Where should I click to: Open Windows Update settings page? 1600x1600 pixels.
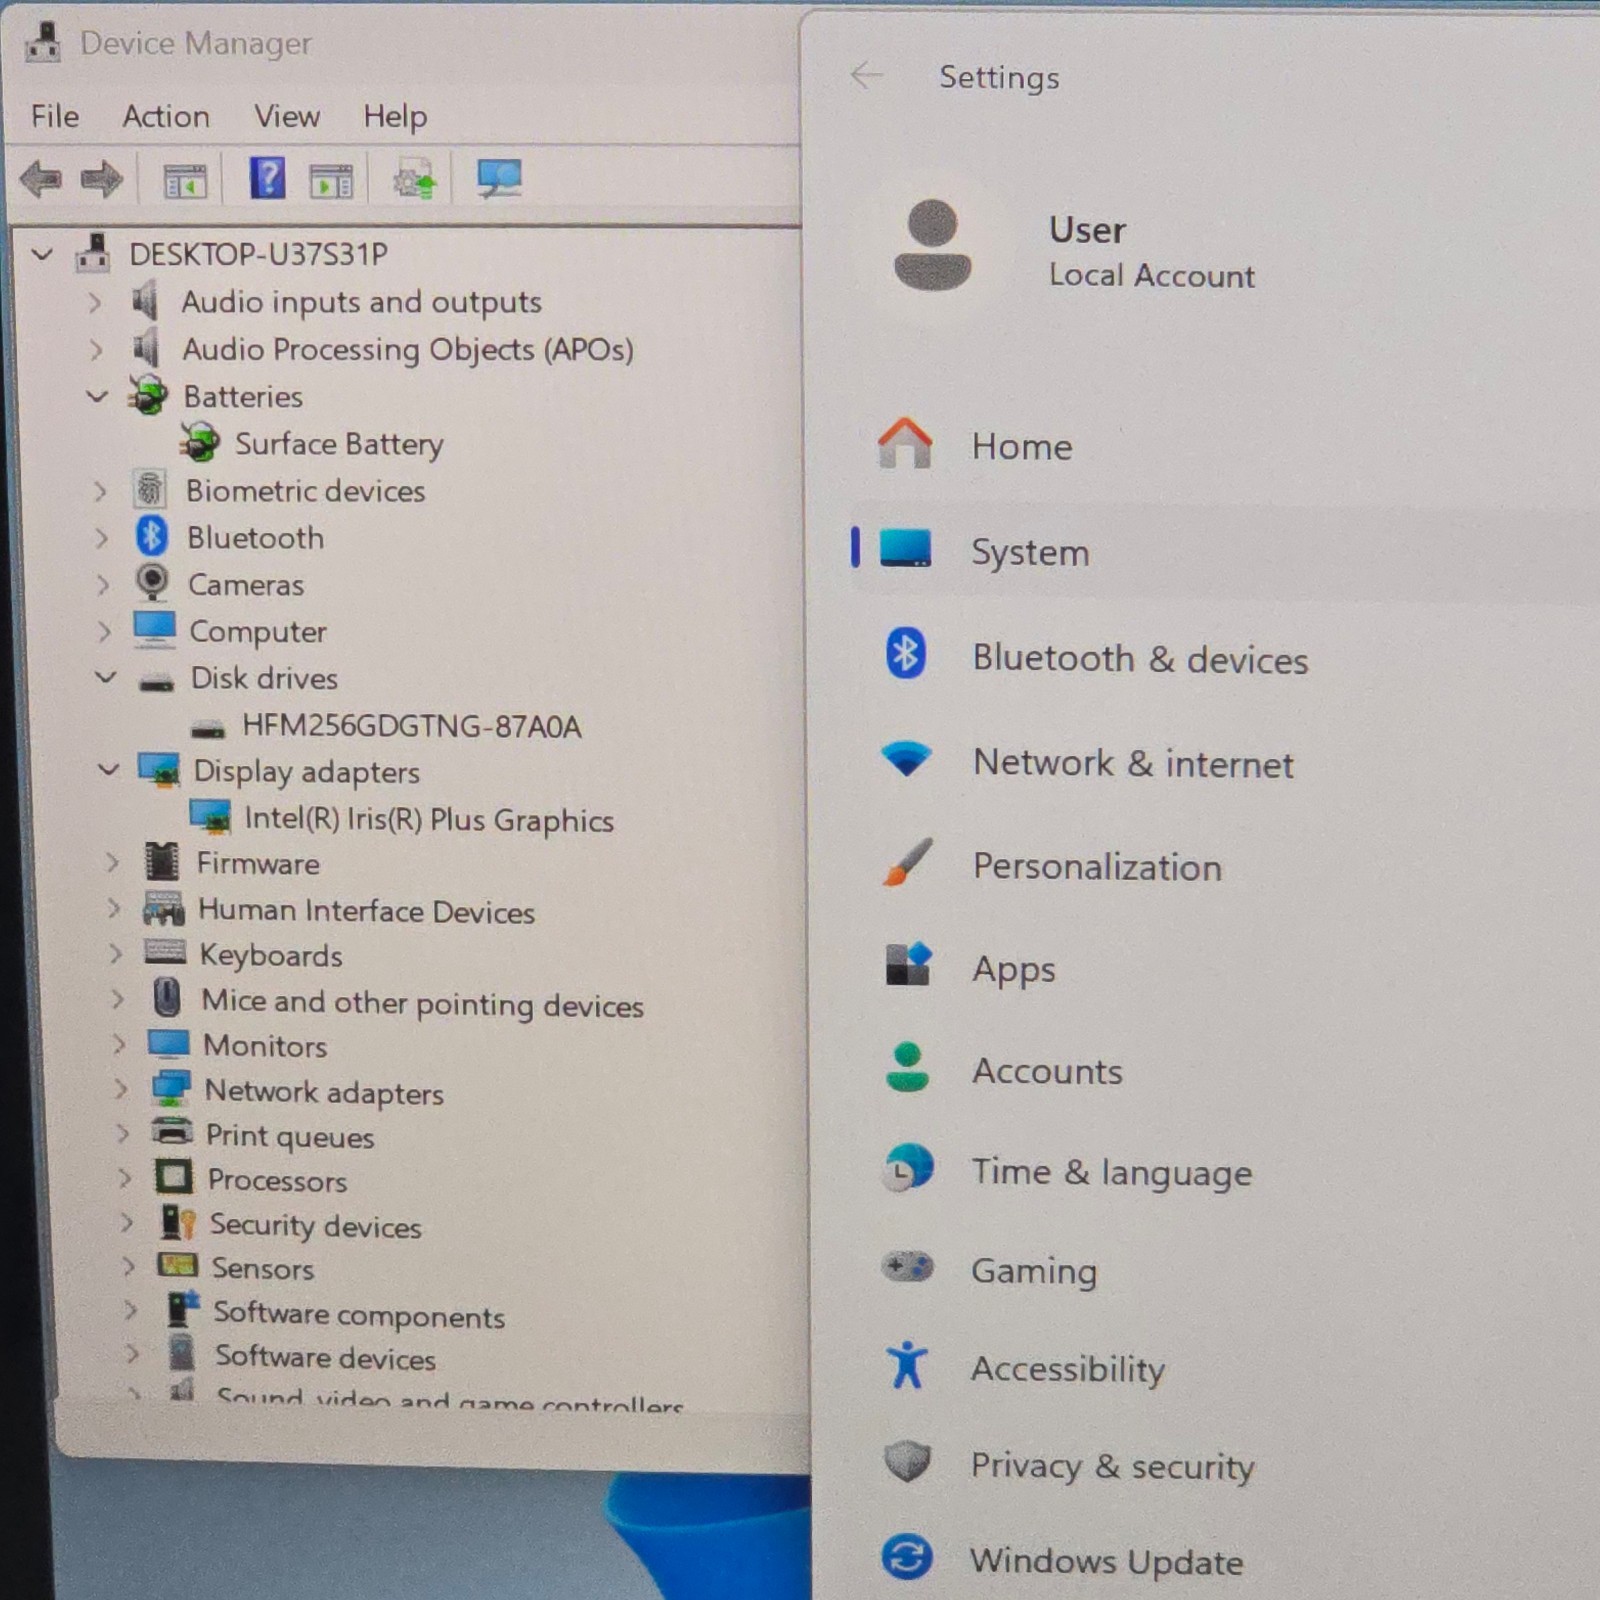click(x=1106, y=1560)
